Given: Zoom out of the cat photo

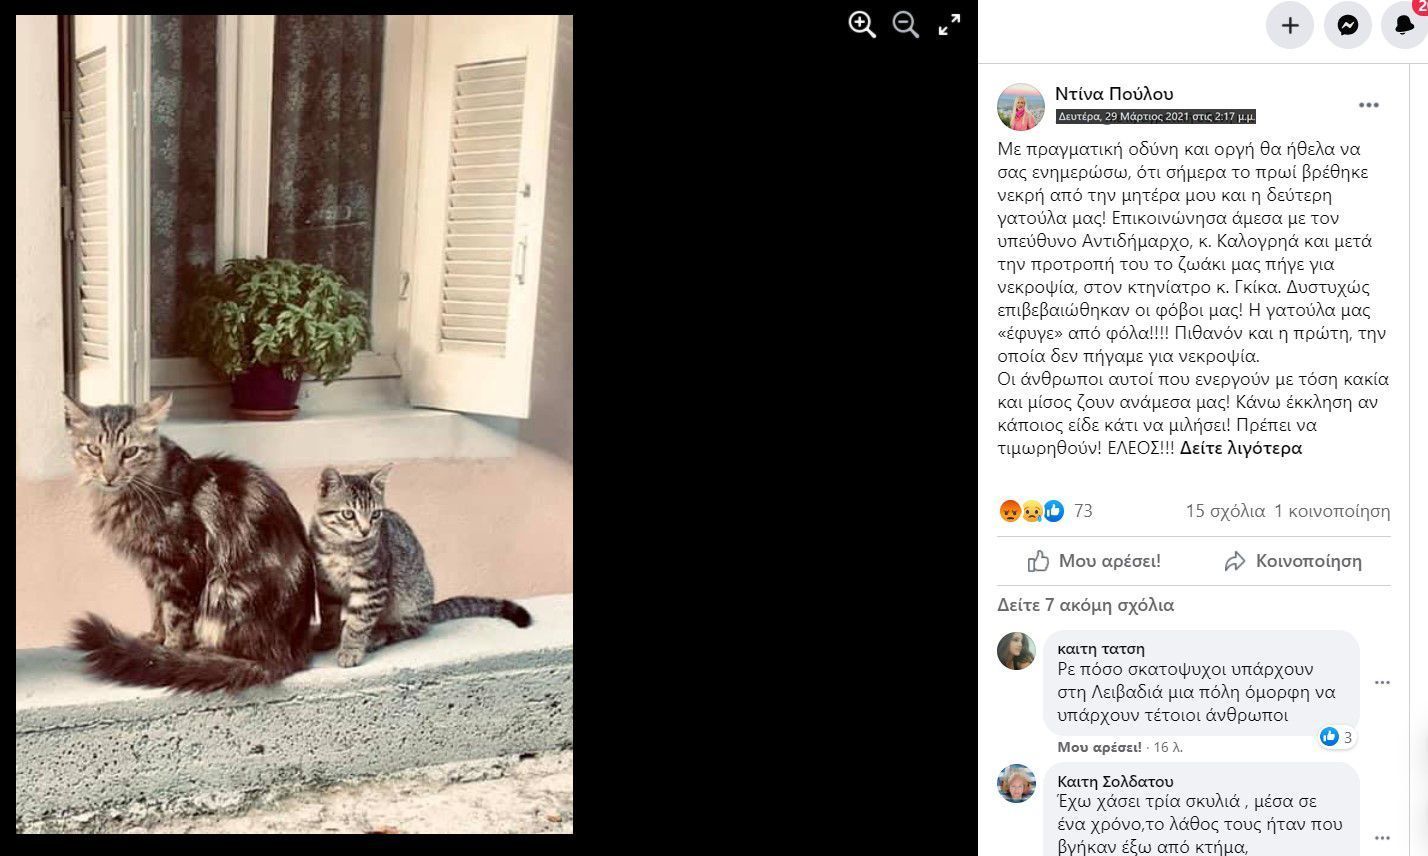Looking at the screenshot, I should tap(906, 25).
